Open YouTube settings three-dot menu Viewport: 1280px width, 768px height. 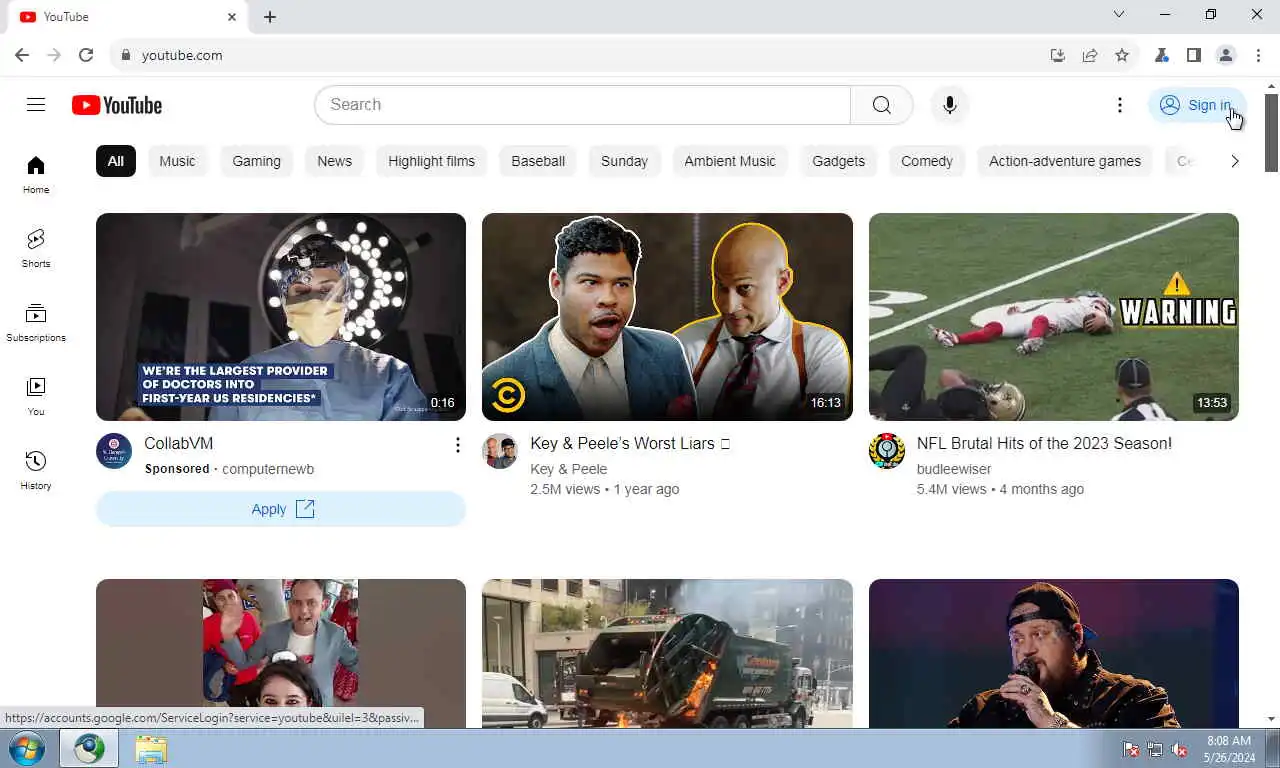(1120, 105)
